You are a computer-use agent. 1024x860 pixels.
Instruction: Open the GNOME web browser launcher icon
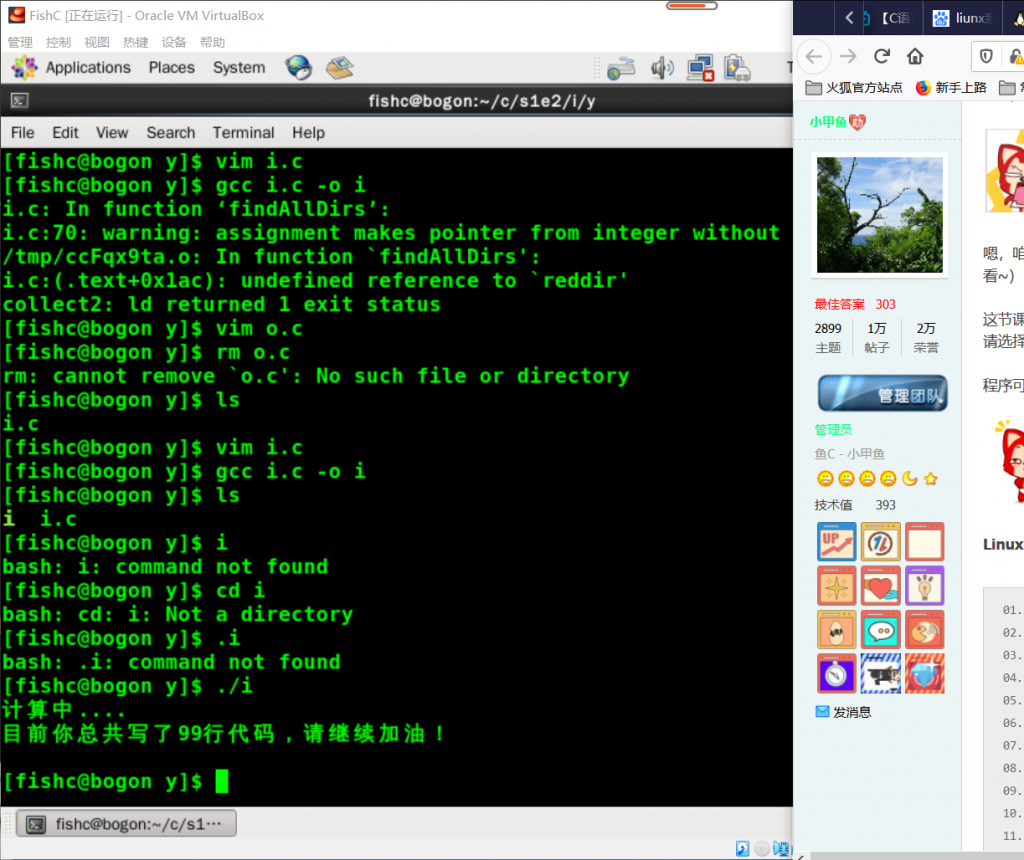pos(298,67)
